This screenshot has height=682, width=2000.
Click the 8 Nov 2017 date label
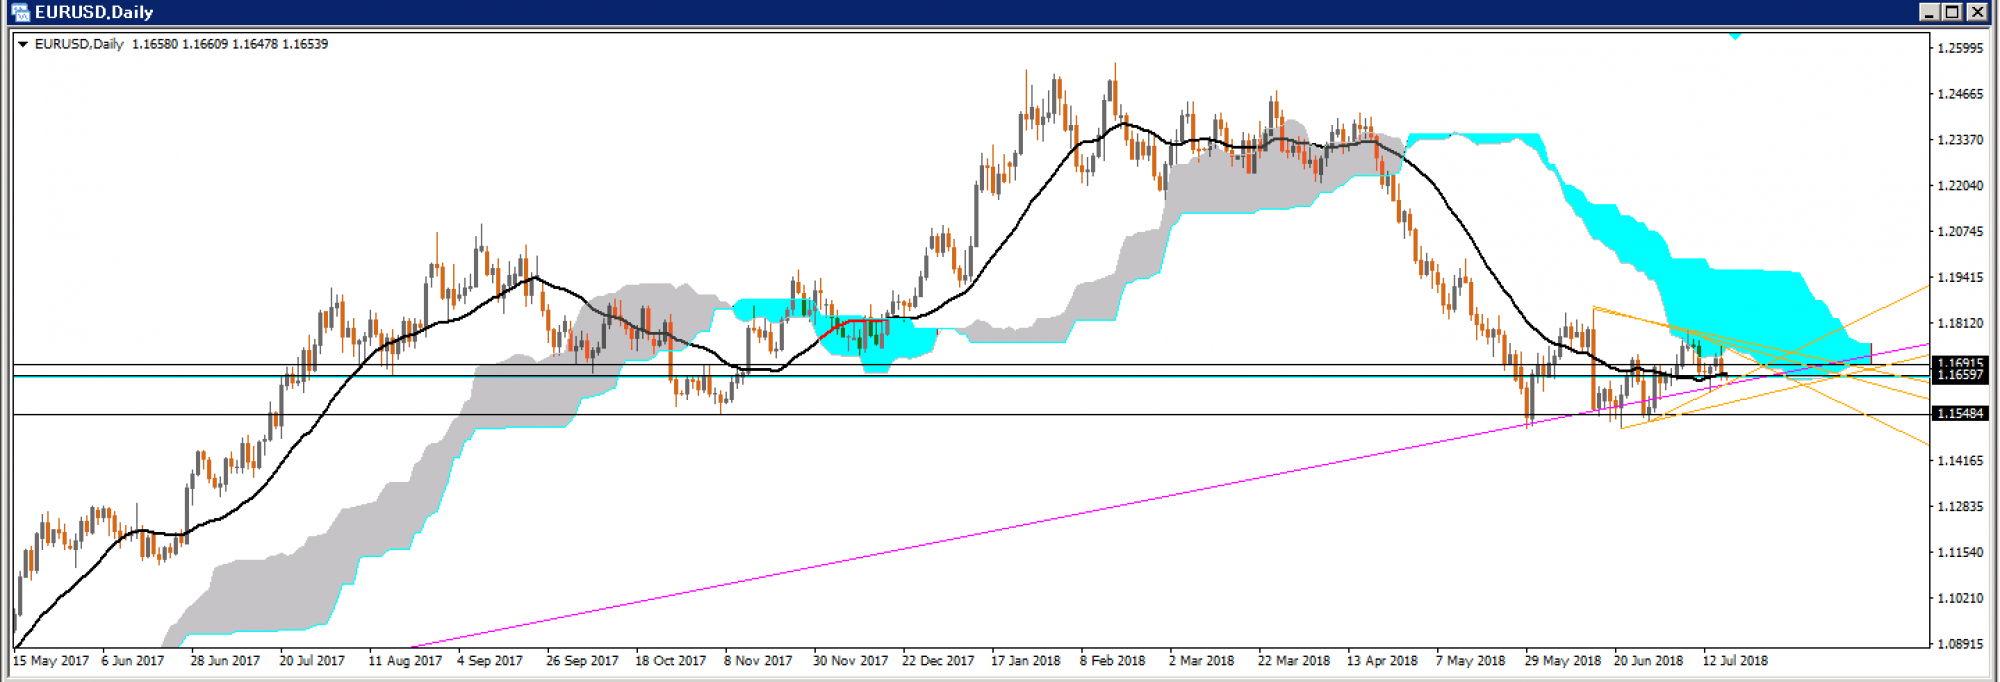pos(758,661)
